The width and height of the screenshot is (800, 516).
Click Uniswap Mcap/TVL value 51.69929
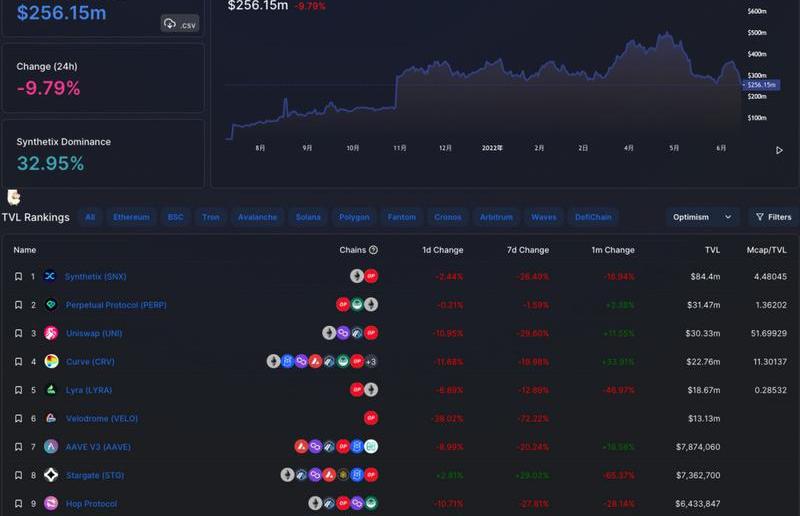click(x=769, y=333)
